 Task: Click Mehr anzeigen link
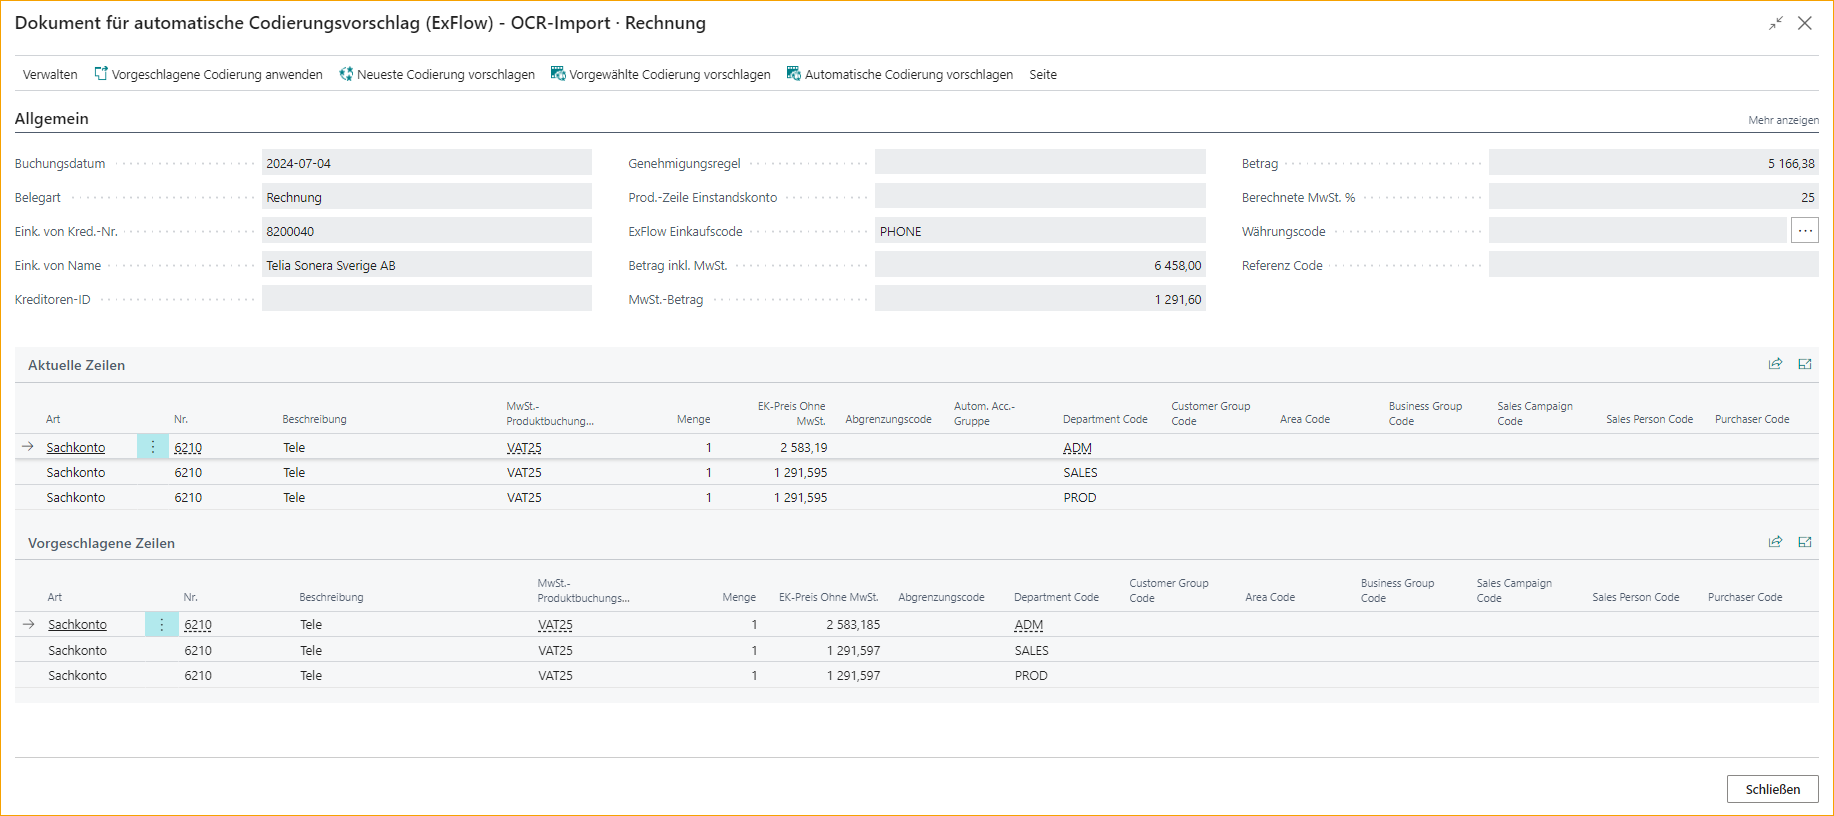(x=1783, y=120)
